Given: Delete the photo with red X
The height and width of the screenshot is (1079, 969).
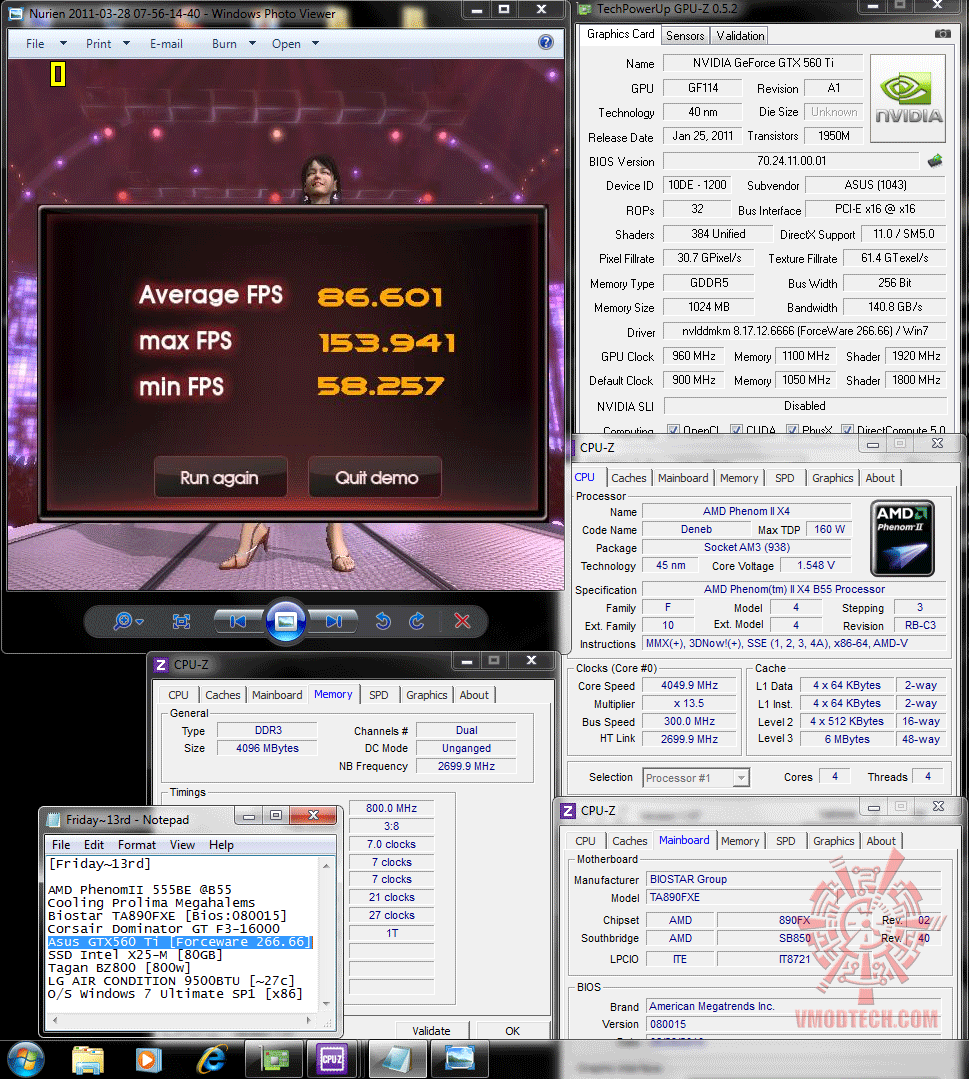Looking at the screenshot, I should coord(462,621).
